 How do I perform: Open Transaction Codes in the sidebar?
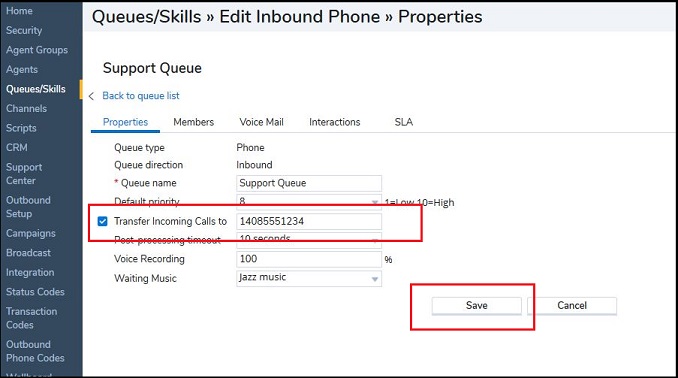pyautogui.click(x=32, y=318)
